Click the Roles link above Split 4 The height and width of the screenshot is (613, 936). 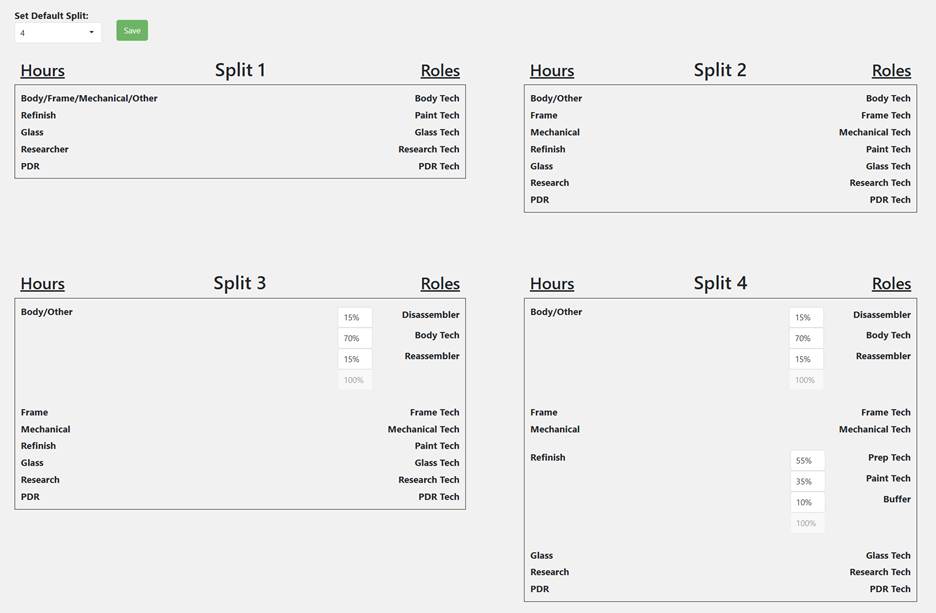(891, 284)
